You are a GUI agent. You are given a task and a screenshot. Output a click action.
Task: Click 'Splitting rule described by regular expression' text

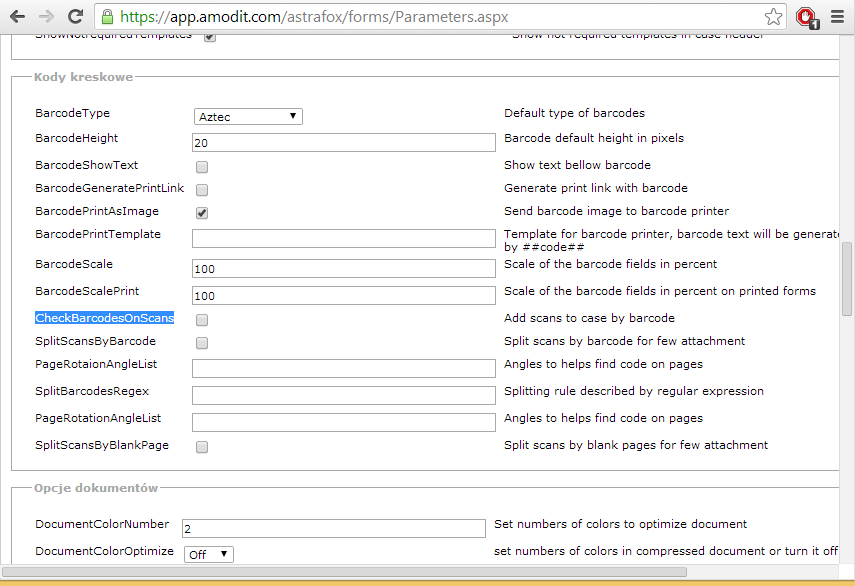[x=634, y=391]
